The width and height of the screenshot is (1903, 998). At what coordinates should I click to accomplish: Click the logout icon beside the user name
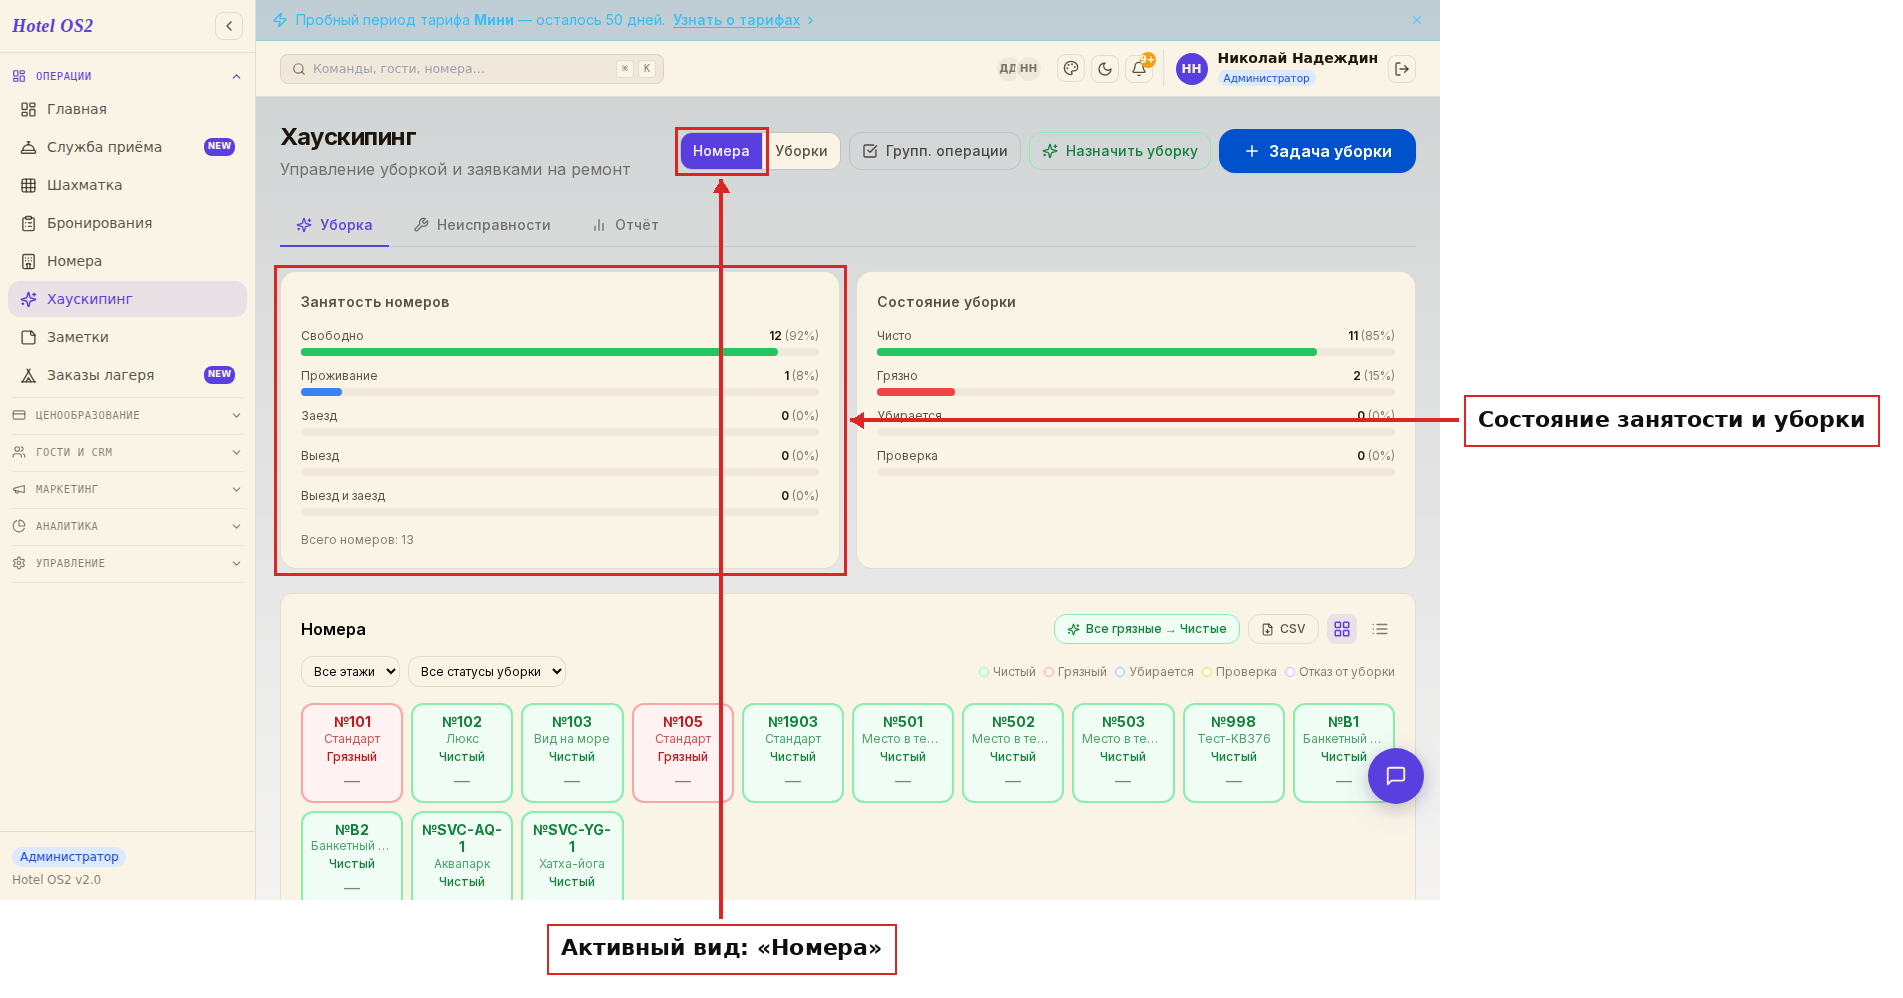tap(1402, 69)
